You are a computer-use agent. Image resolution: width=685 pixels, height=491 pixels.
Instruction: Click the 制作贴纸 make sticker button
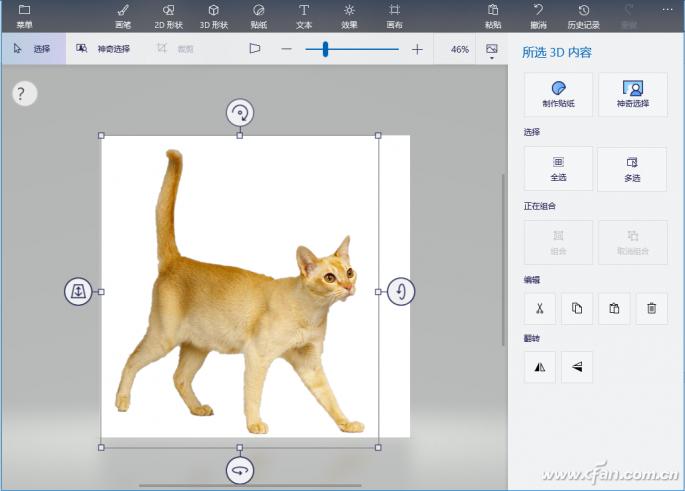558,94
